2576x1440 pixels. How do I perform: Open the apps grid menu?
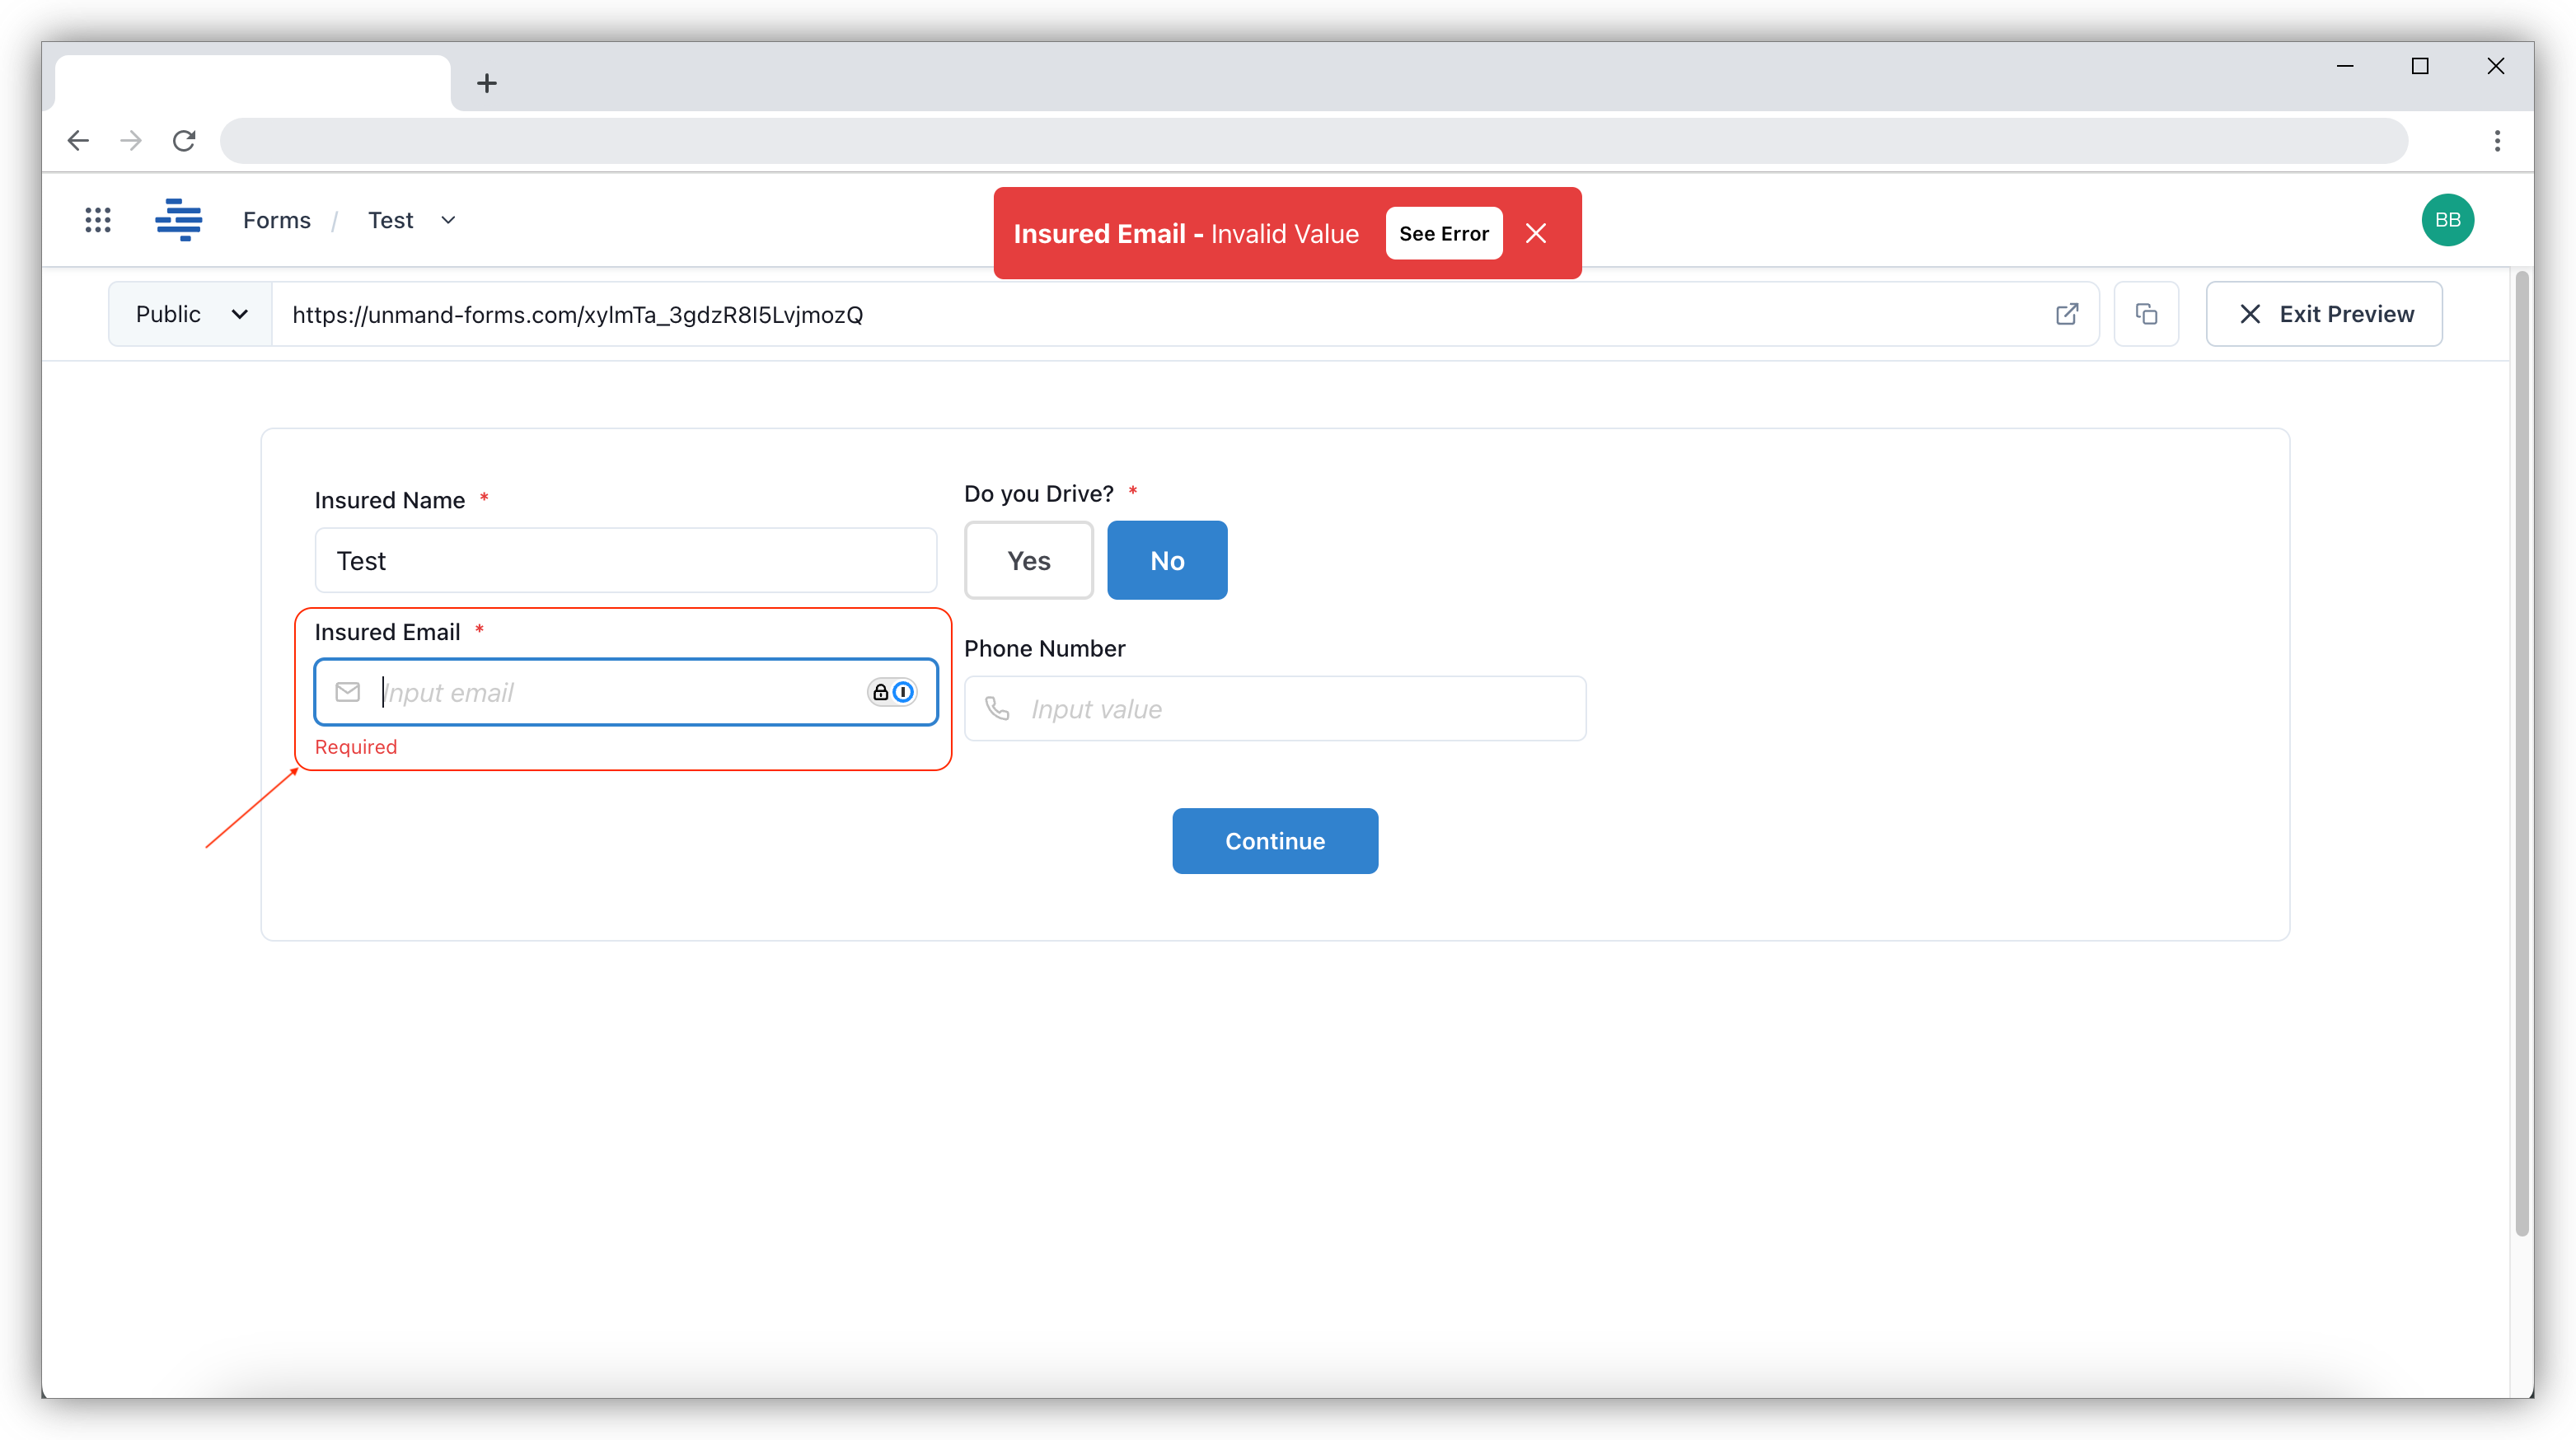(98, 220)
